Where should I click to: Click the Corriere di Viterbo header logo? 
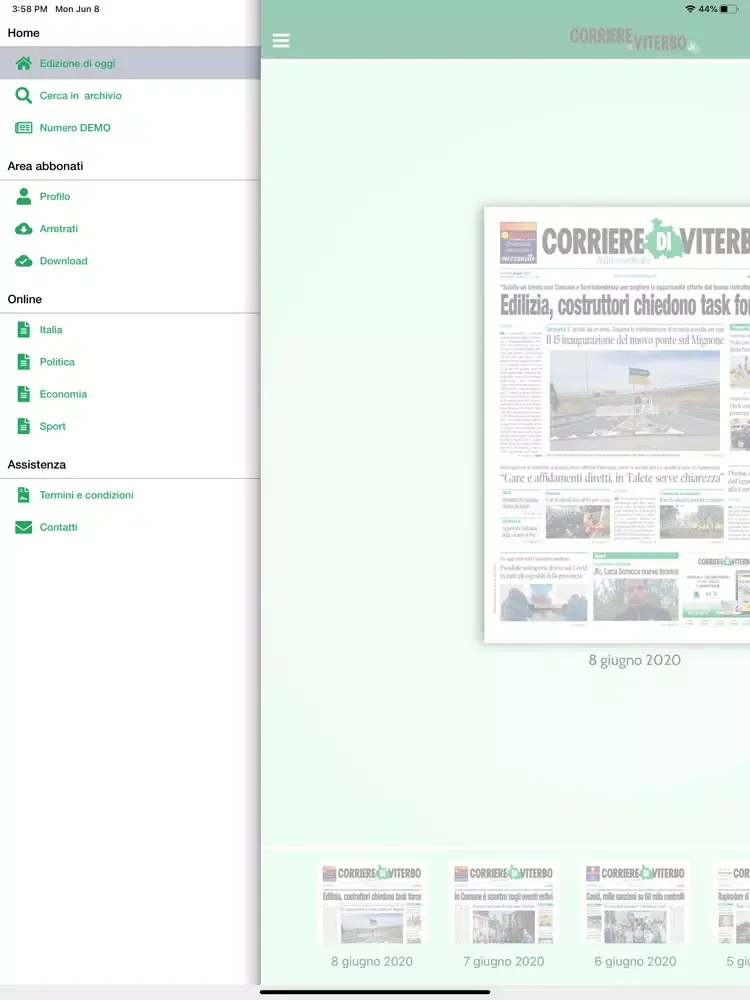click(x=635, y=40)
